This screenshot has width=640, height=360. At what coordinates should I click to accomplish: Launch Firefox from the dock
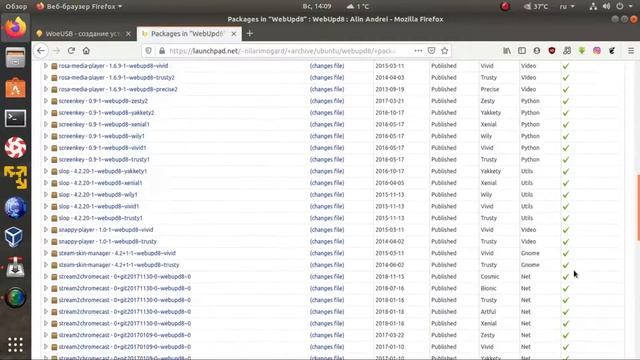click(x=16, y=28)
